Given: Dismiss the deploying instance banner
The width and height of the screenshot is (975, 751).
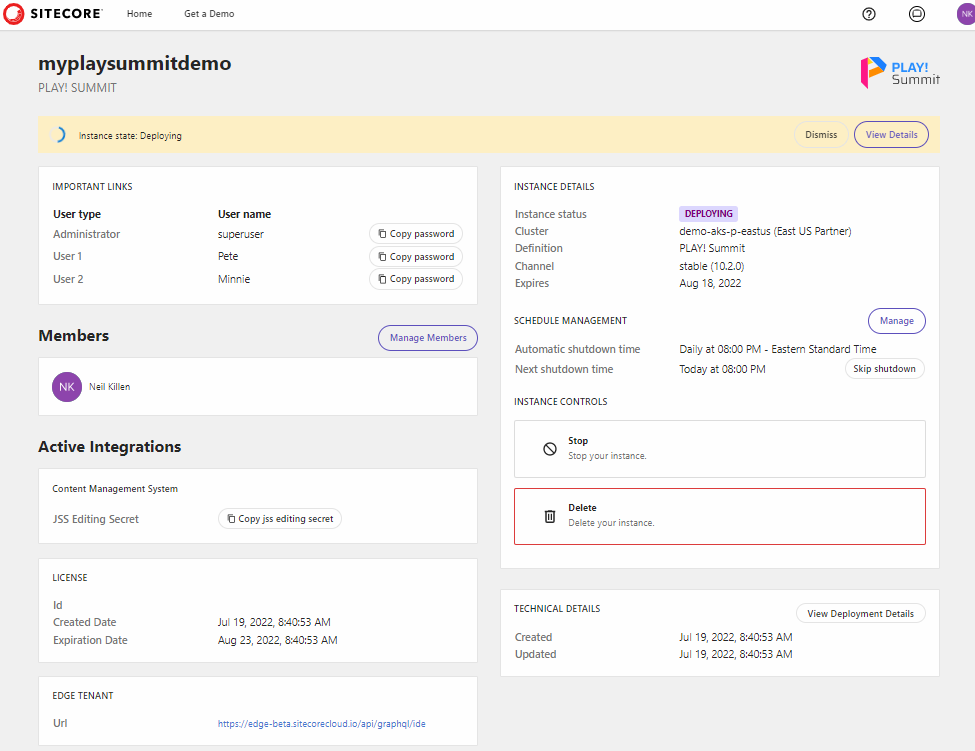Looking at the screenshot, I should (x=820, y=134).
